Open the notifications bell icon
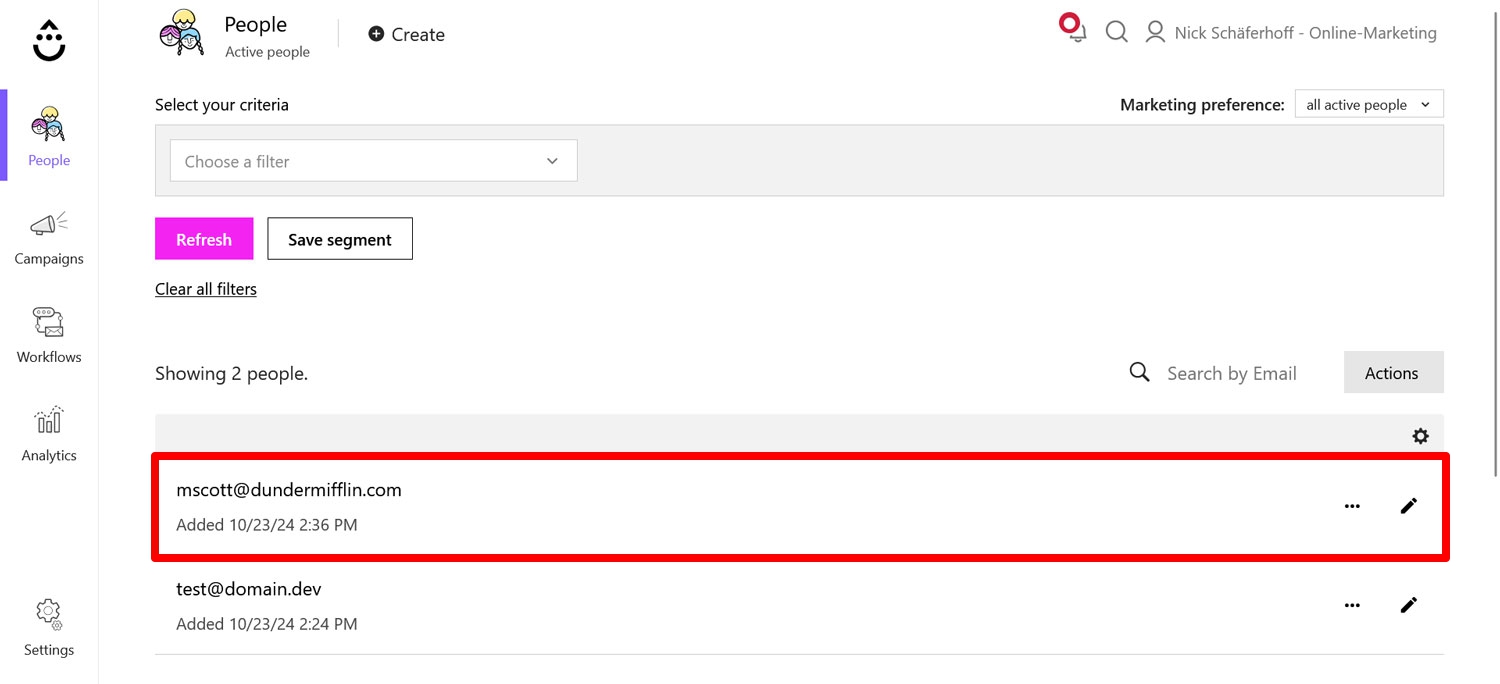Screen dimensions: 1500x684 (1075, 30)
